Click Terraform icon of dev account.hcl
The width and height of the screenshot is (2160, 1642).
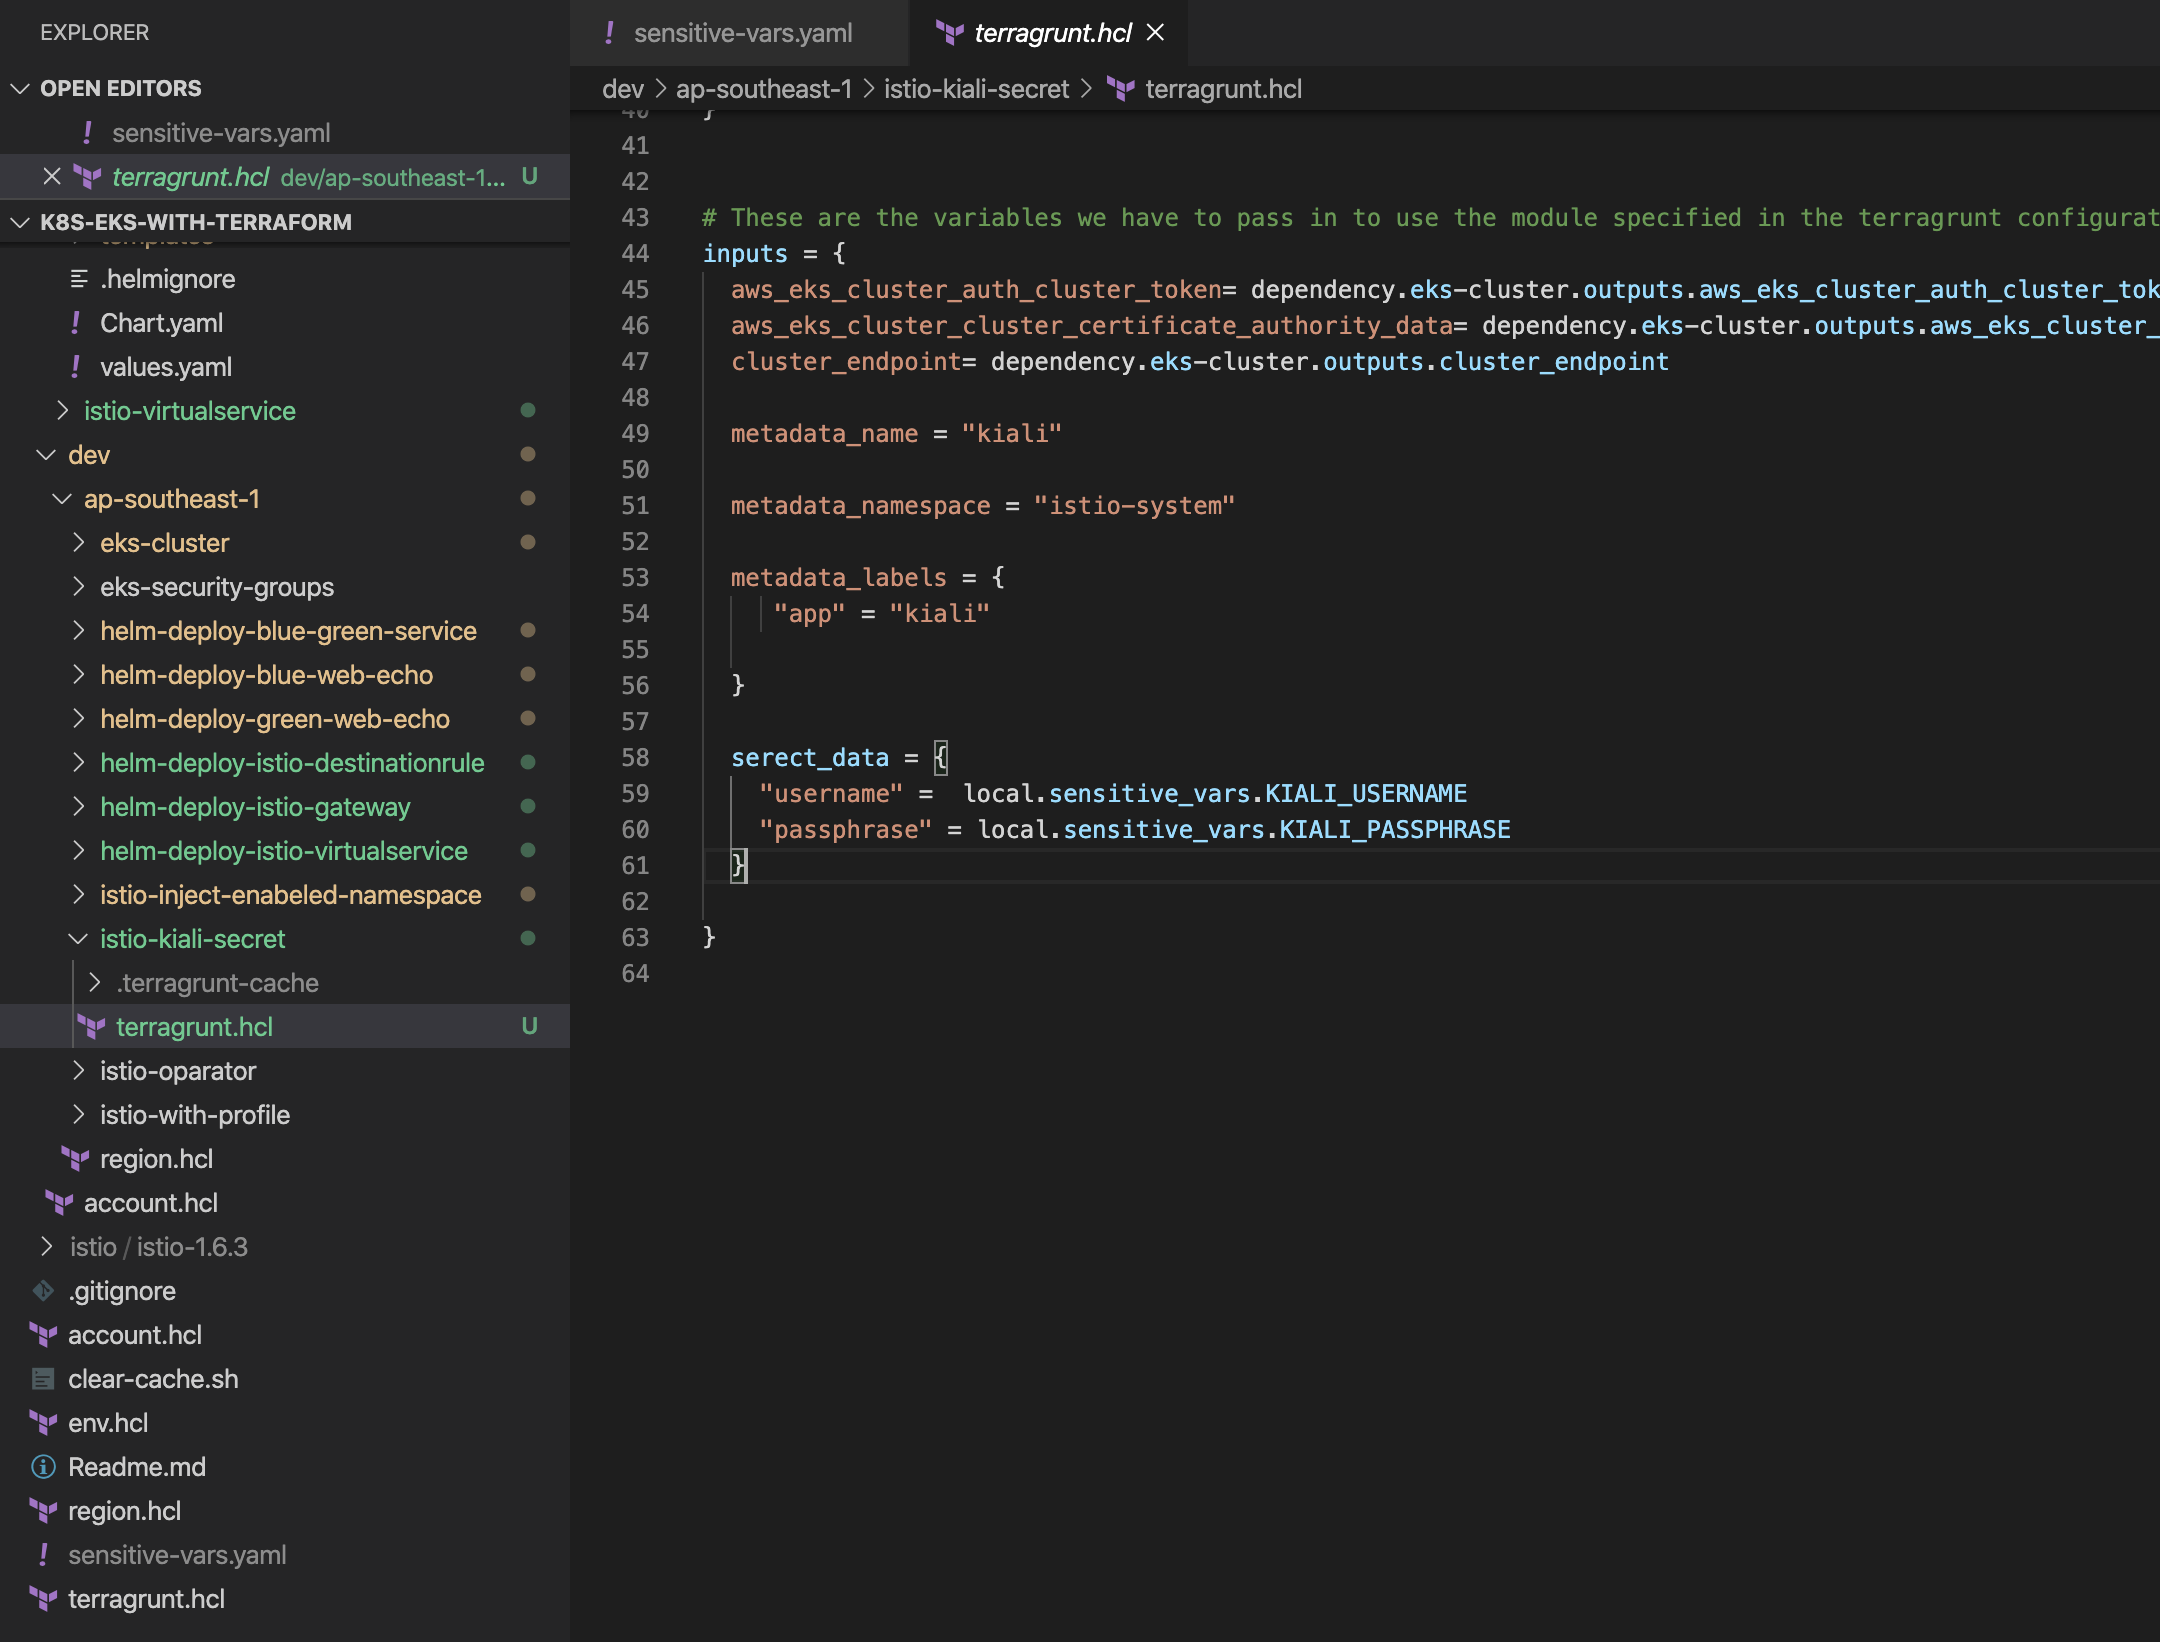click(x=59, y=1203)
